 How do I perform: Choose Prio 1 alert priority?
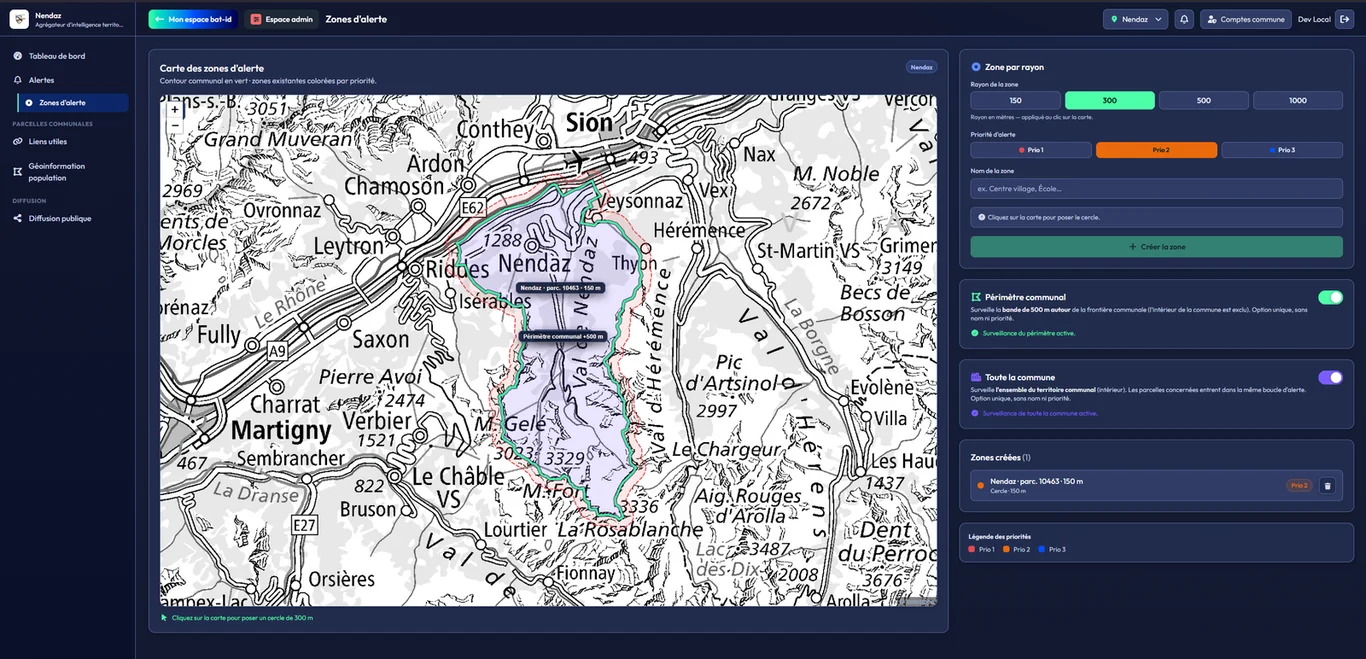click(x=1031, y=150)
